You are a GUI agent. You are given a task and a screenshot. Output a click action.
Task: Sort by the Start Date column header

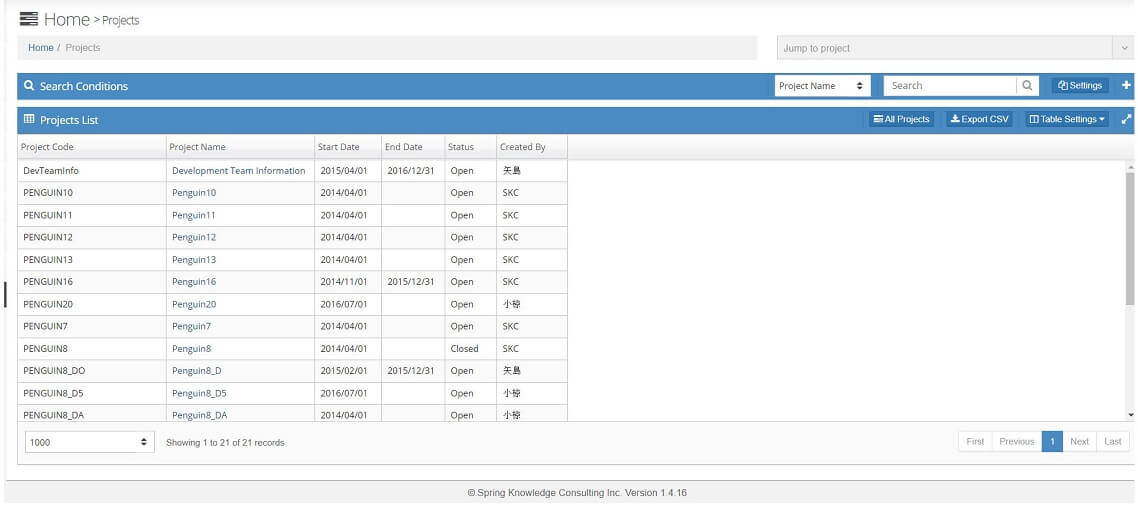tap(339, 147)
